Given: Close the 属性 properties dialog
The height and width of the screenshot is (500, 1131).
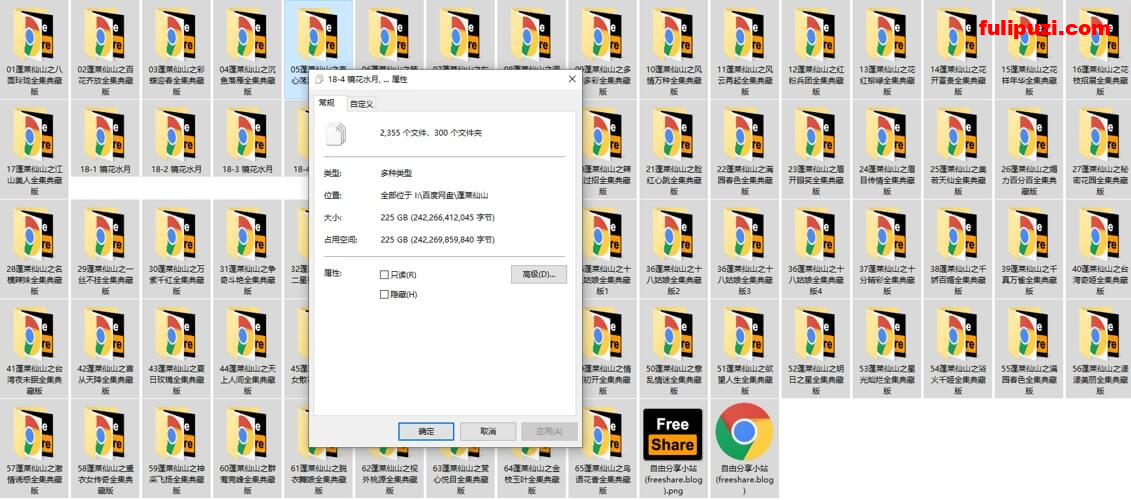Looking at the screenshot, I should (572, 79).
